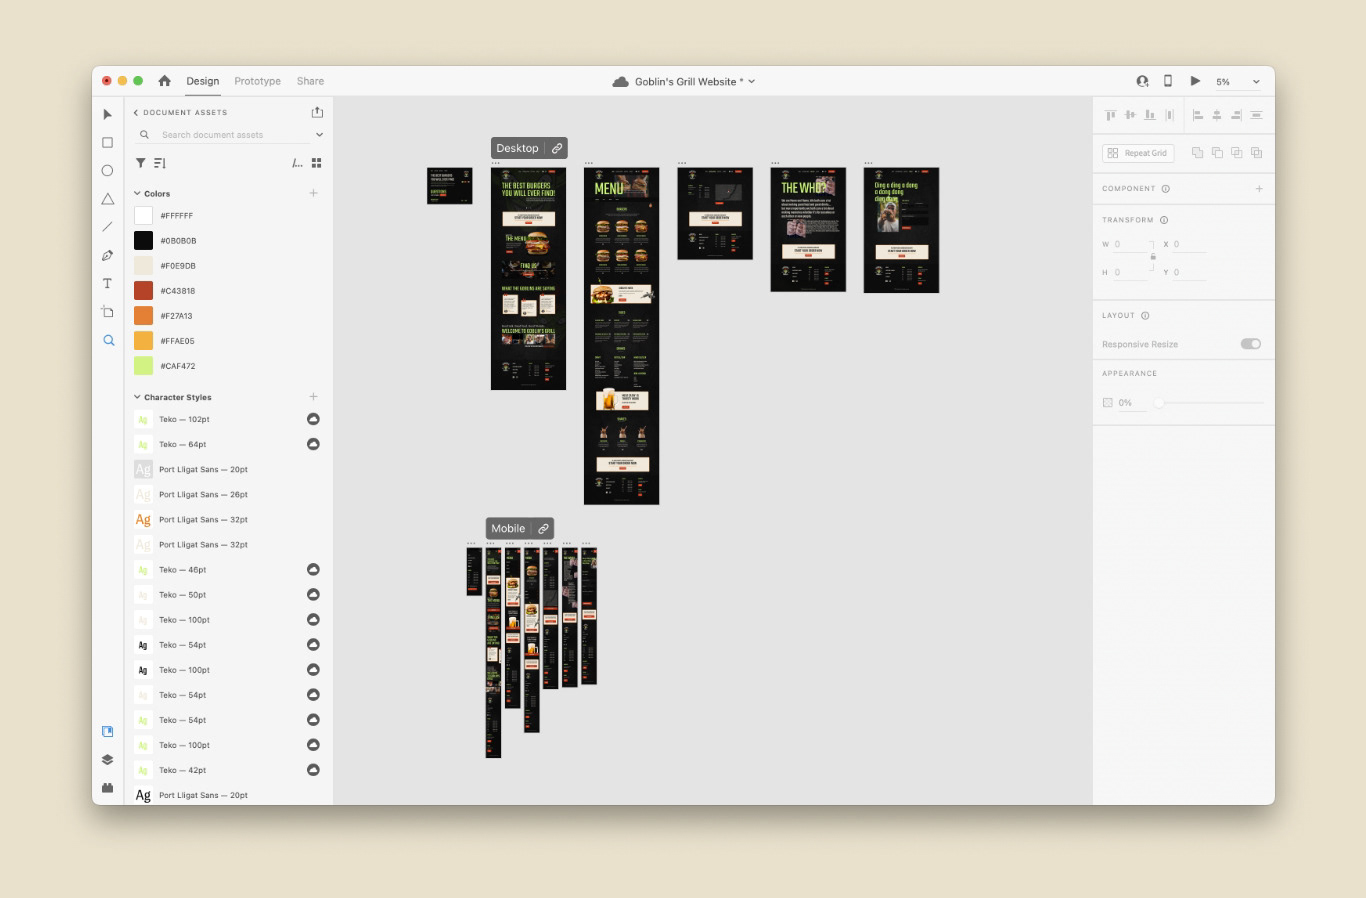Select the #C43818 color swatch
Screen dimensions: 1366x898
tap(144, 291)
